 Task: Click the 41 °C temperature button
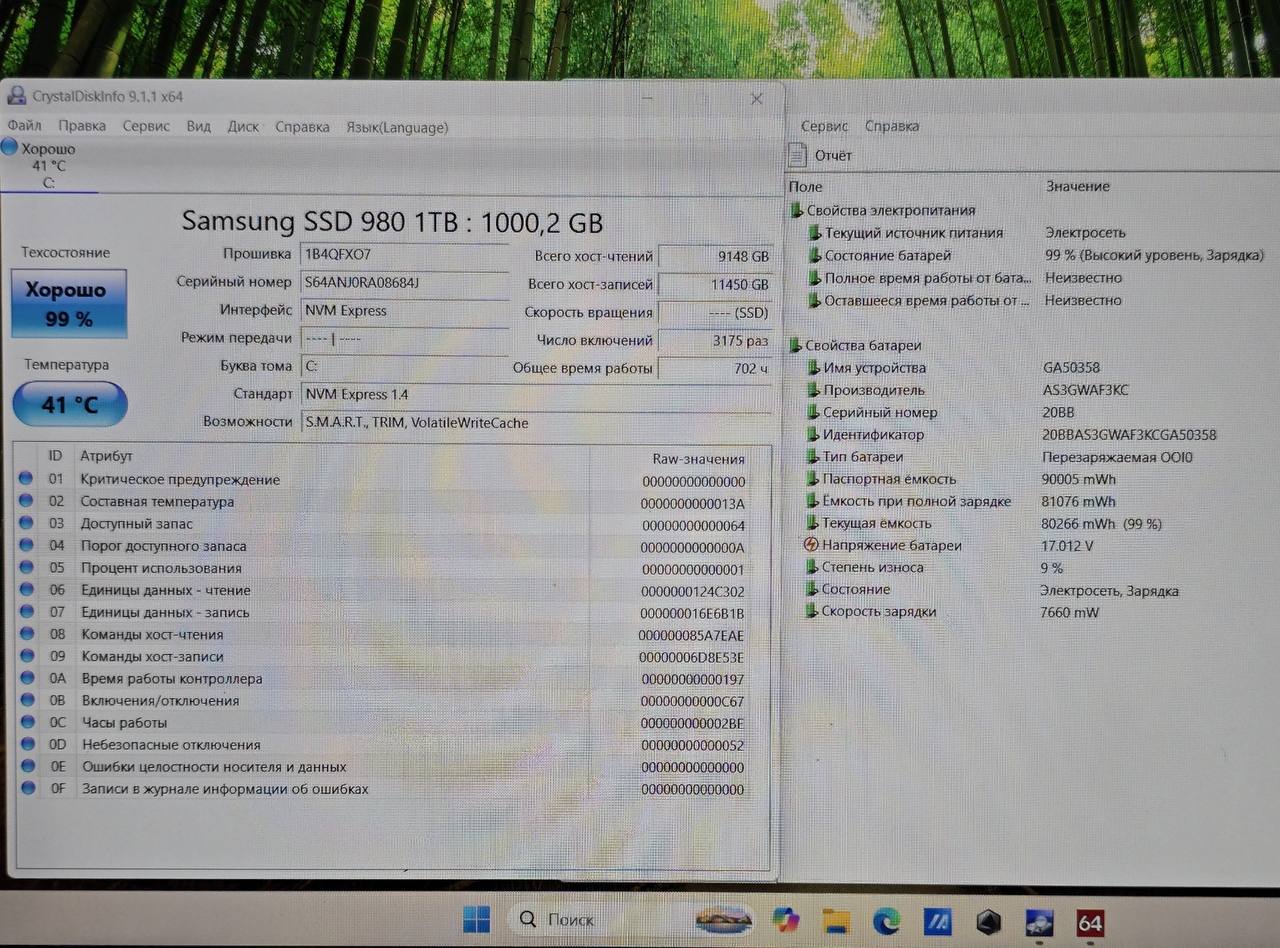69,404
